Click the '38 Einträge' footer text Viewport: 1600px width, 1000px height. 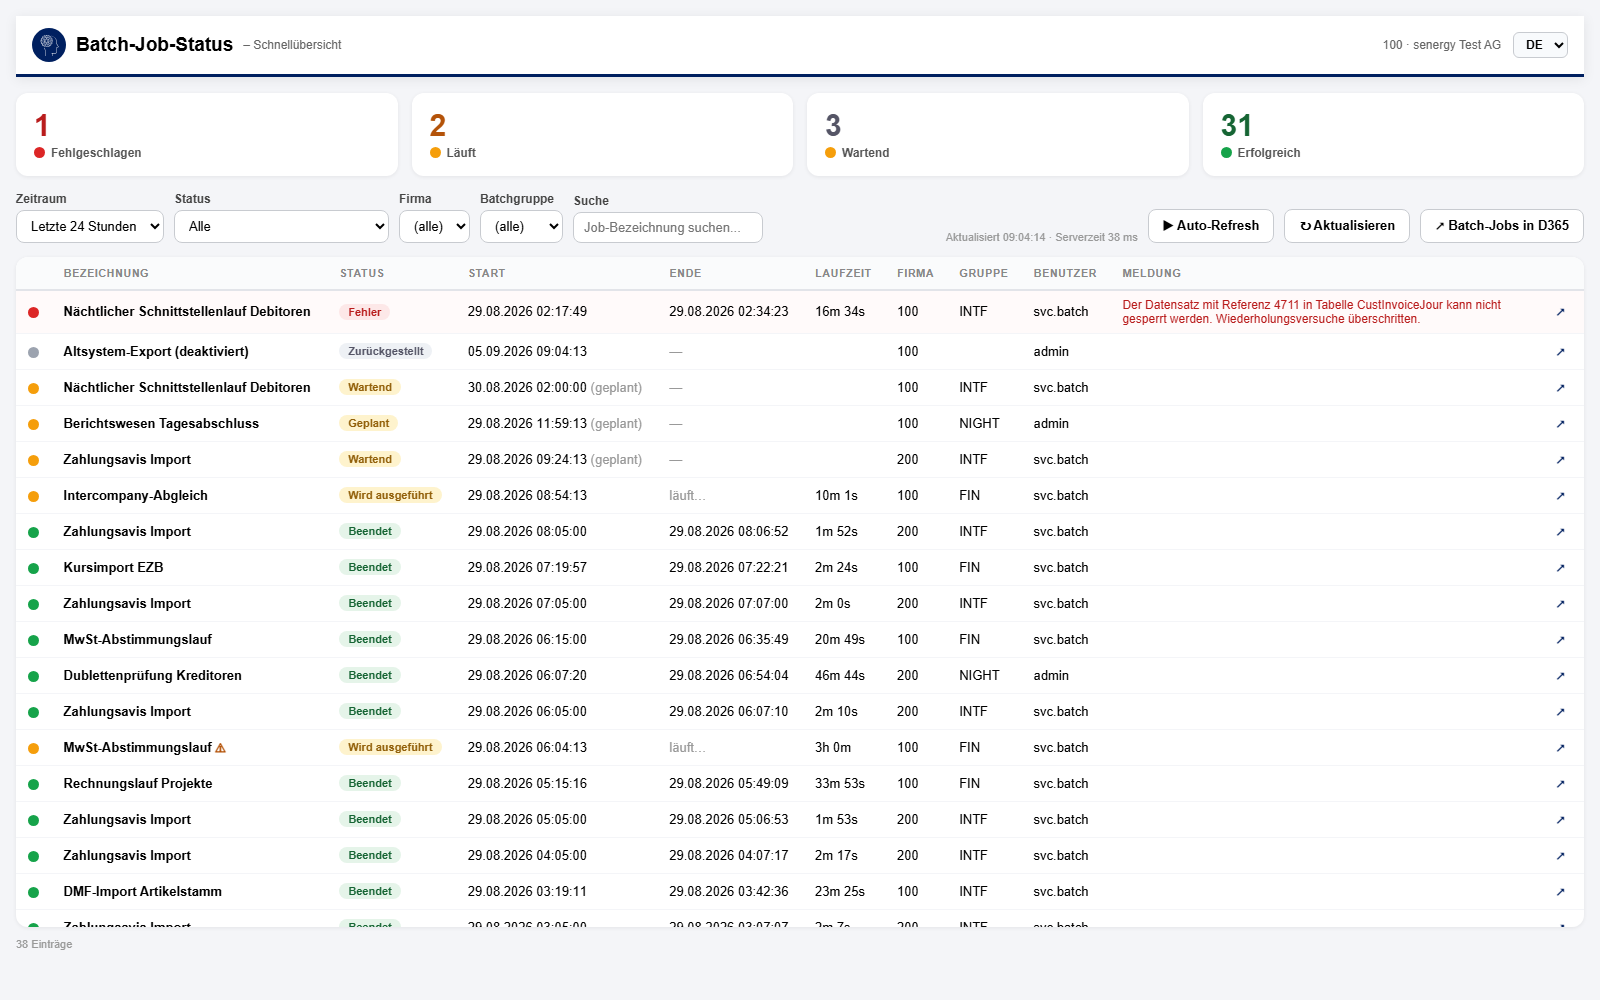tap(44, 944)
